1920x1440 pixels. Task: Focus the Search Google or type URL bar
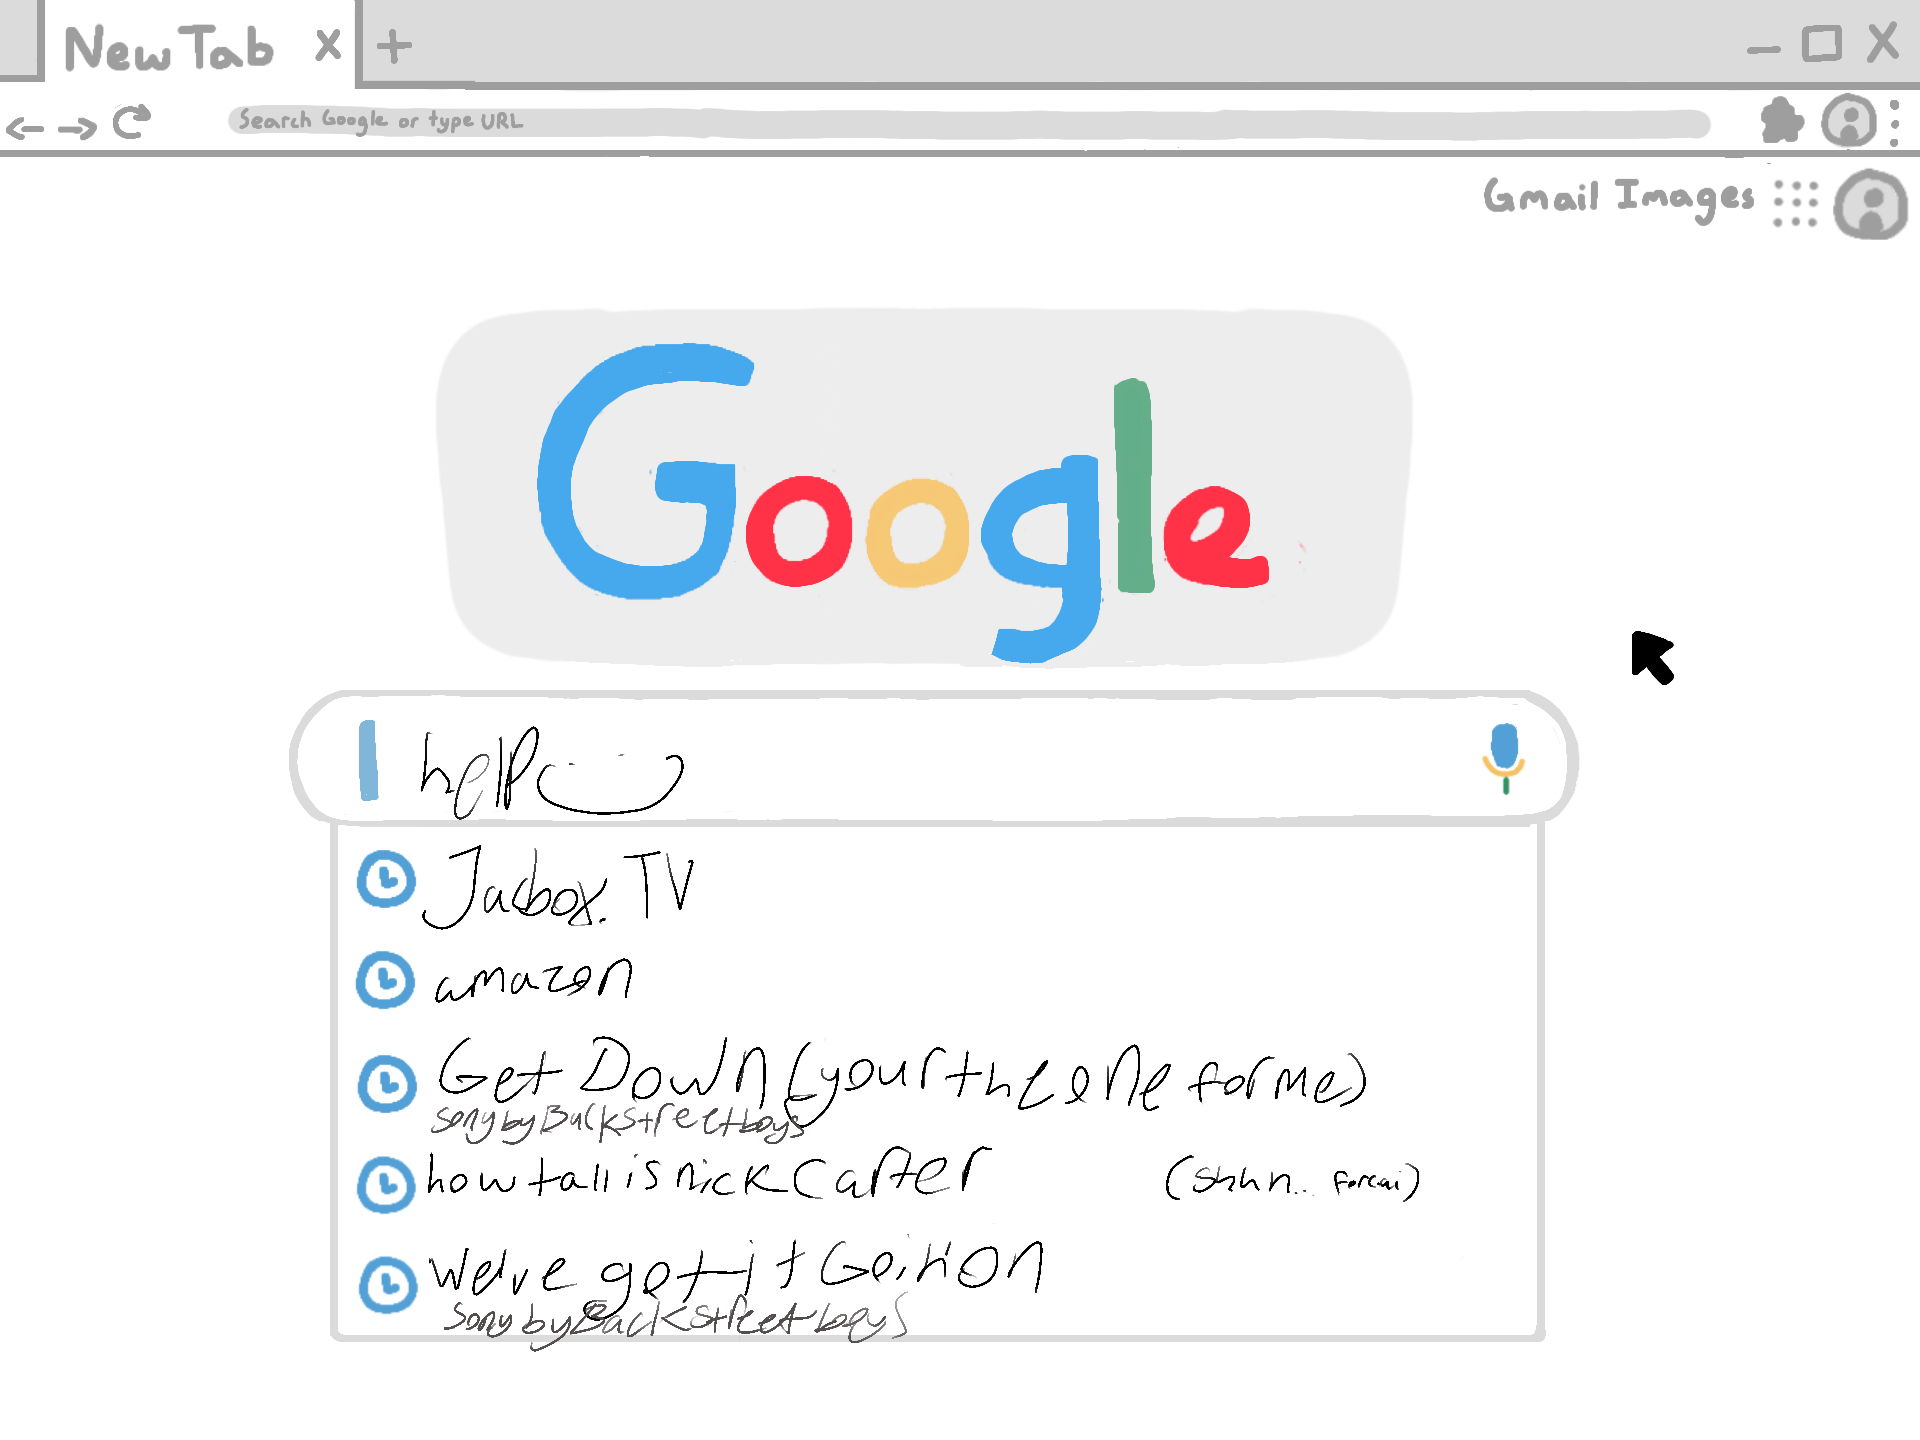tap(969, 122)
